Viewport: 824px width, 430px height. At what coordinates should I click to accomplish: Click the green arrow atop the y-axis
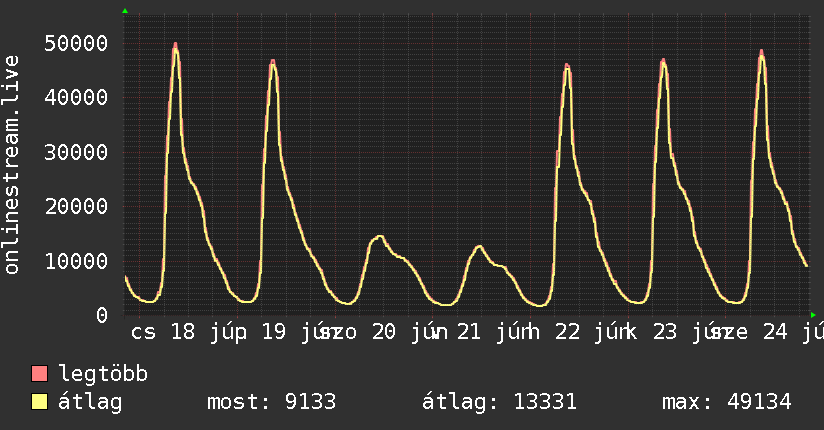pyautogui.click(x=125, y=11)
